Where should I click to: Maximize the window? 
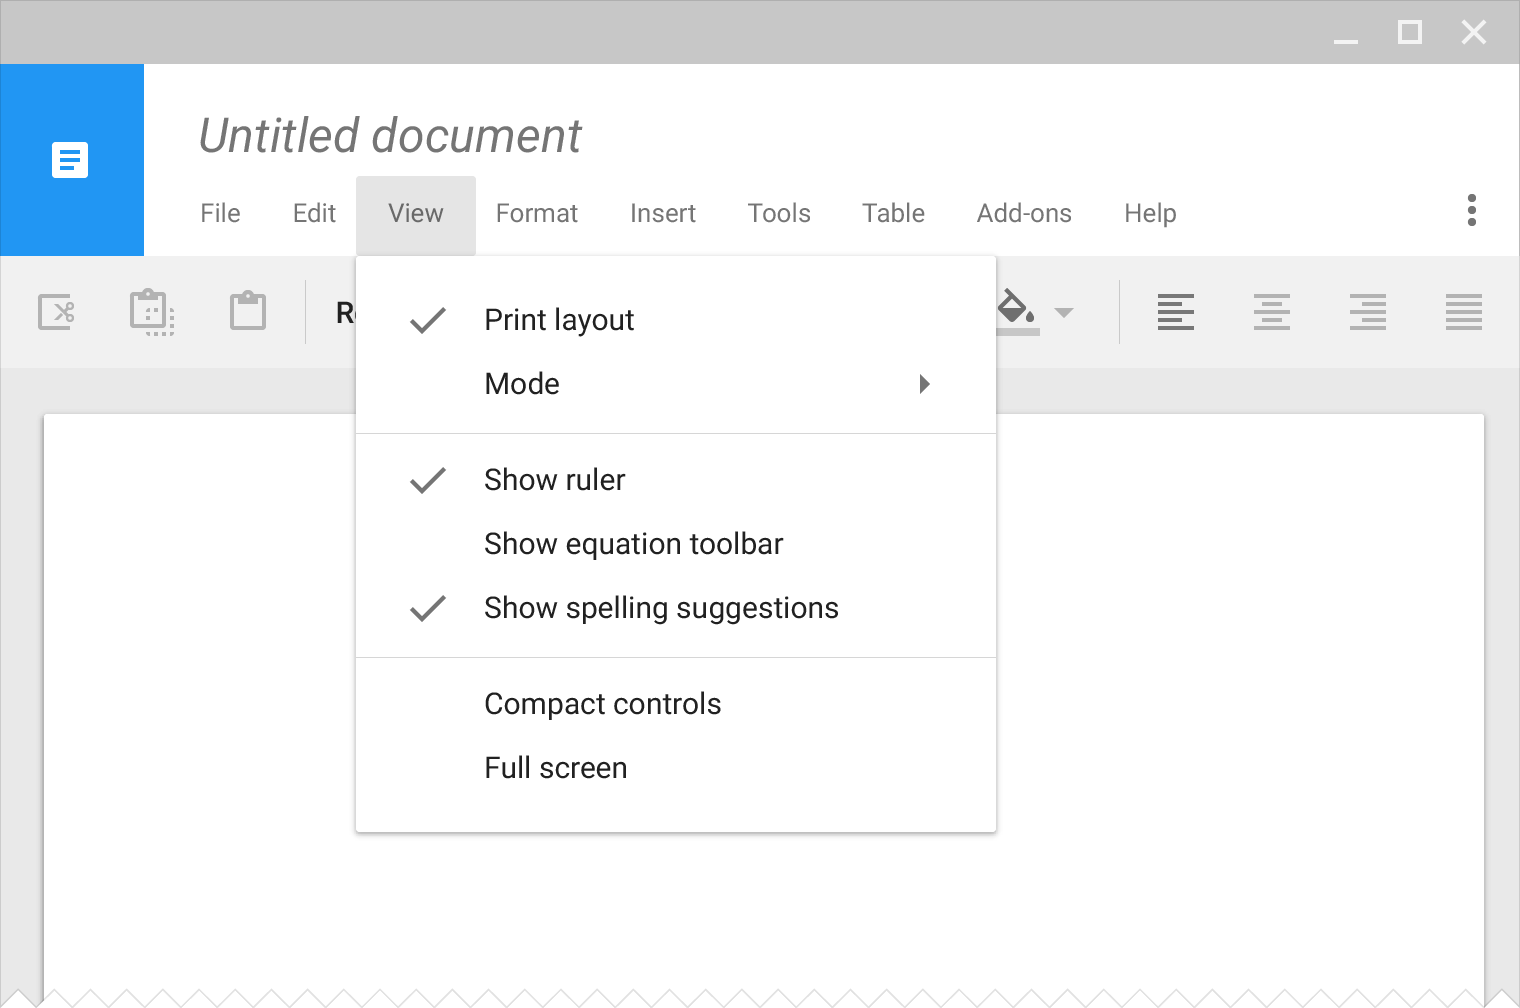click(1410, 32)
